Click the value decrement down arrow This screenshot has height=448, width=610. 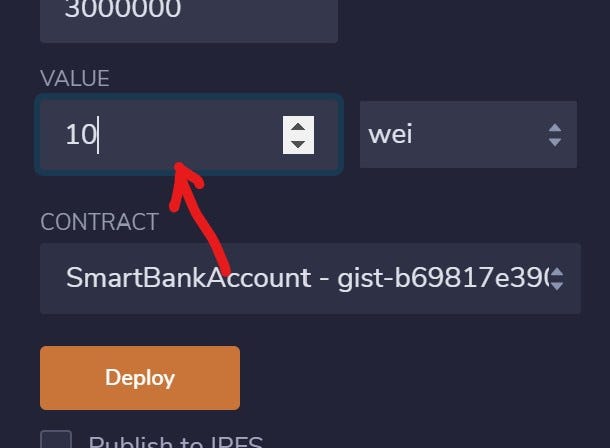[298, 144]
